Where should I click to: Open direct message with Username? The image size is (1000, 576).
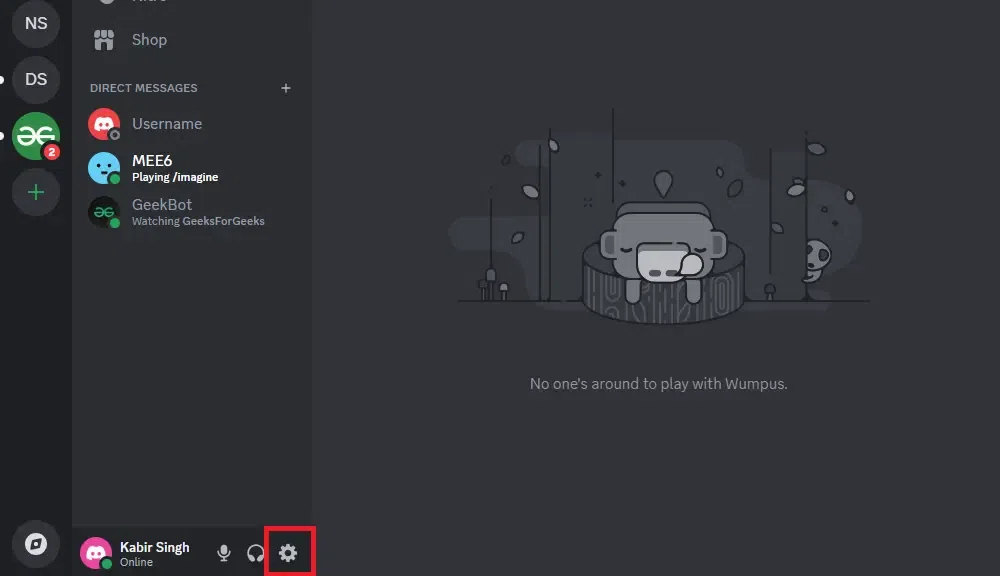[192, 124]
